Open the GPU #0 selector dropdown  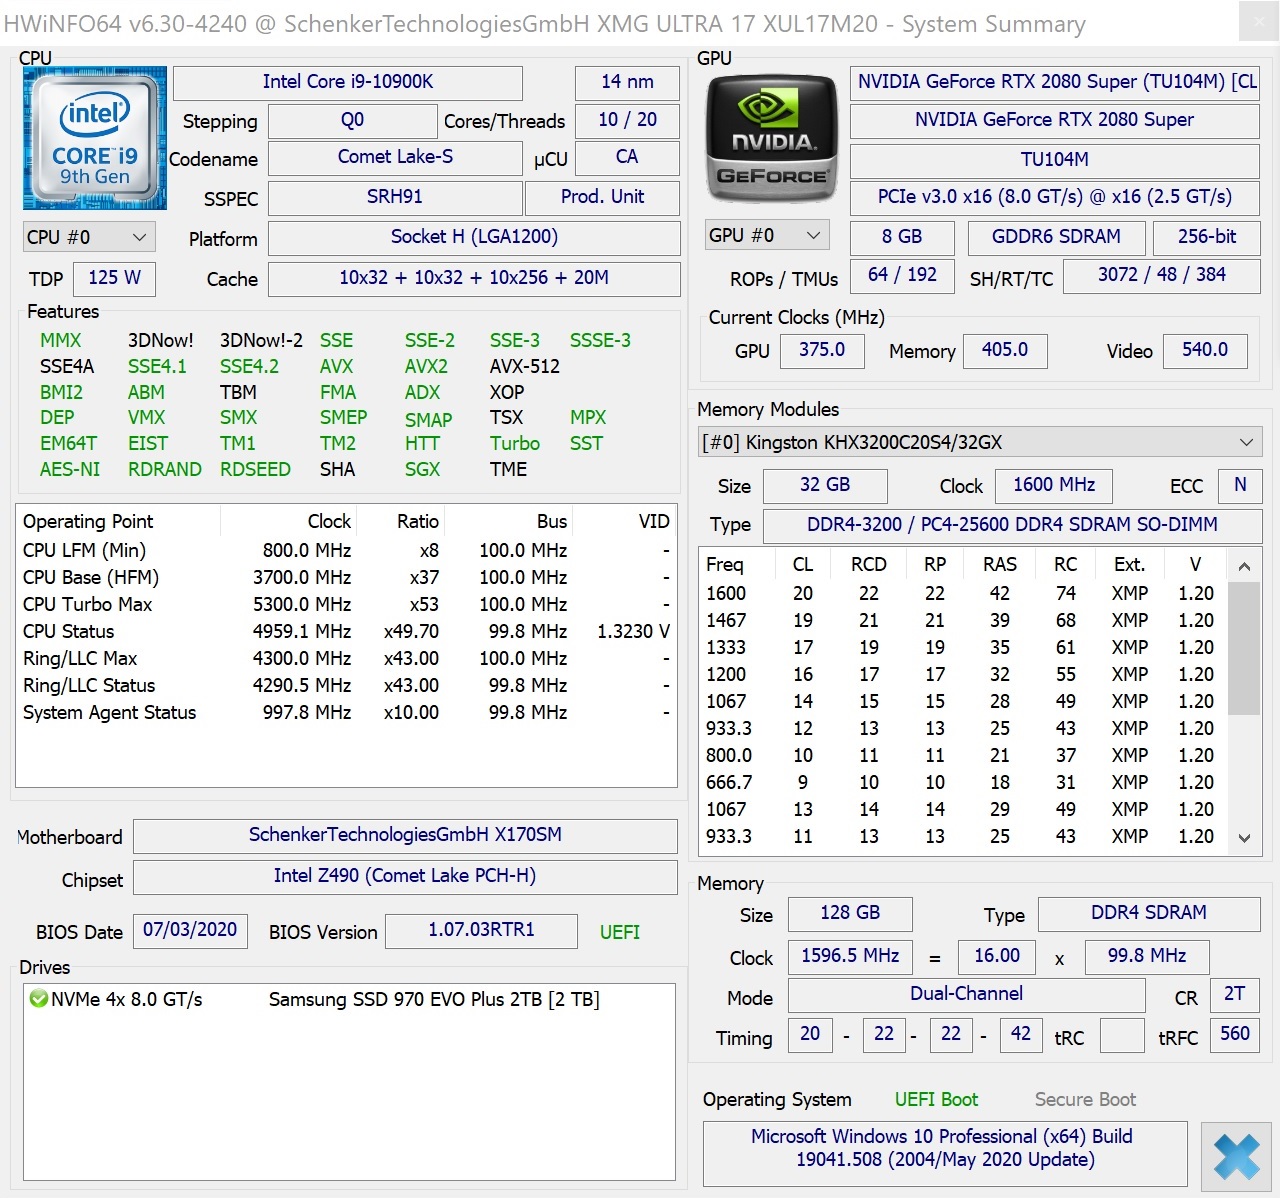tap(768, 235)
